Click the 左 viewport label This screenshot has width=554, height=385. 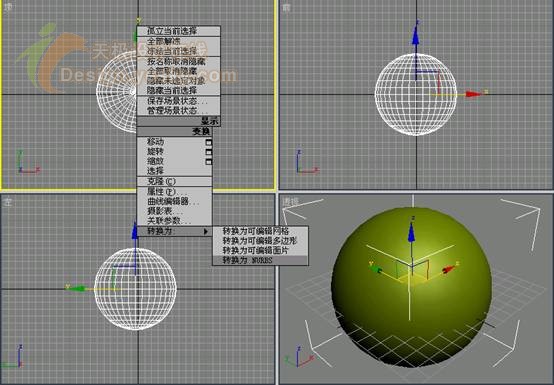tap(8, 202)
